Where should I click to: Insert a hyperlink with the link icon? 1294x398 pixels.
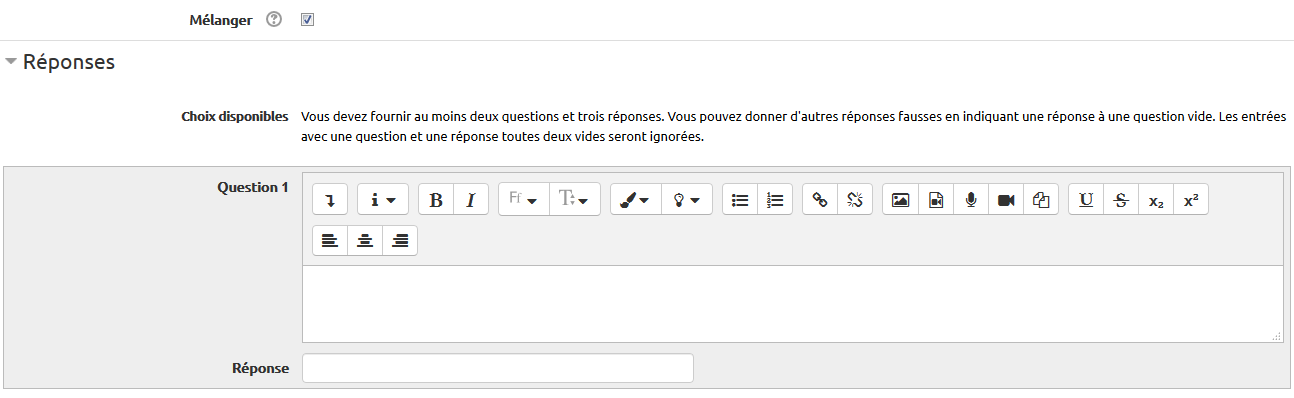(820, 200)
